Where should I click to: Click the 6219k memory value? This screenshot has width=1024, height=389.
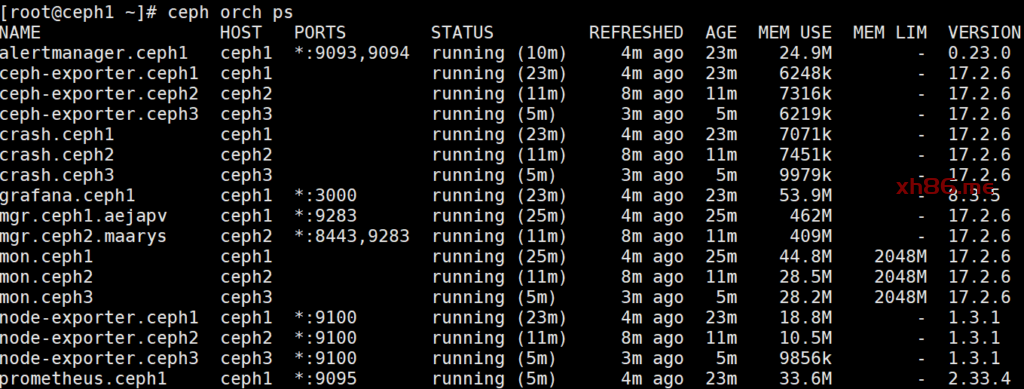[805, 114]
